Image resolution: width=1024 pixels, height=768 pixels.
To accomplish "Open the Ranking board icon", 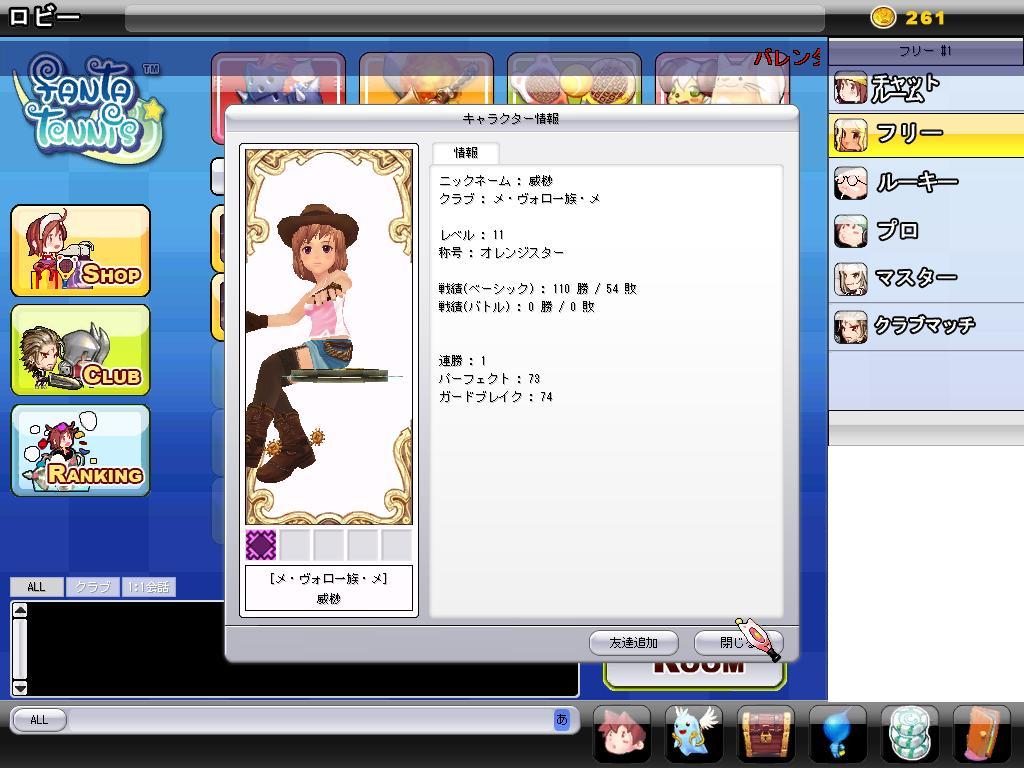I will [x=80, y=450].
